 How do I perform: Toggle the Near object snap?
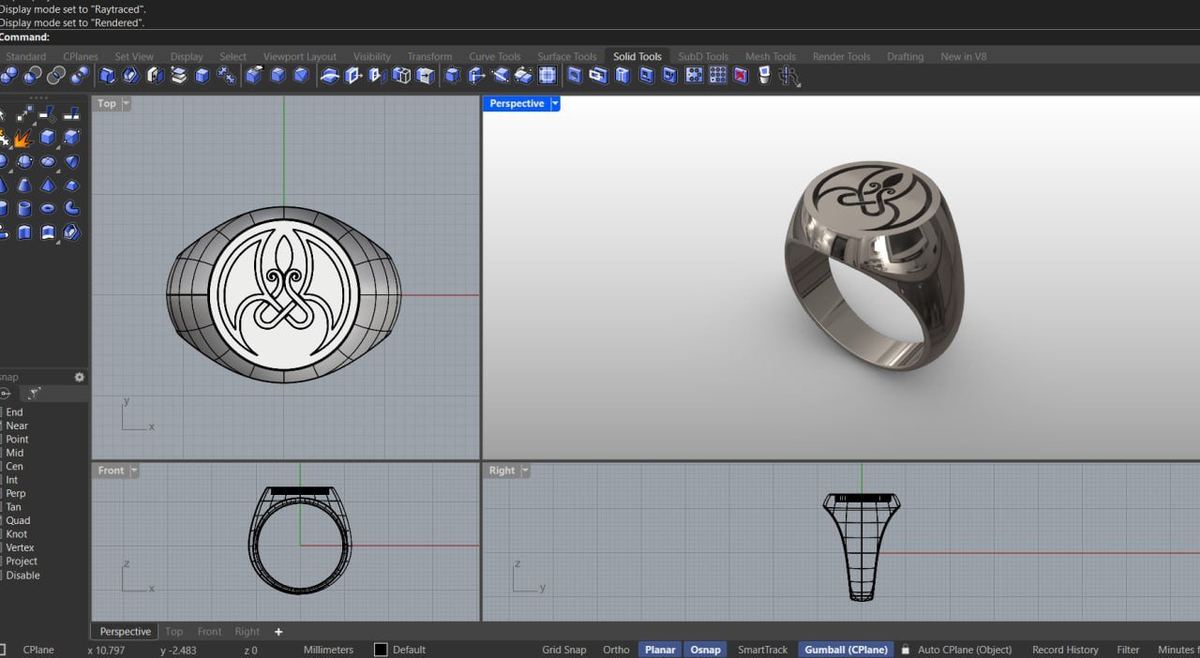click(x=17, y=426)
